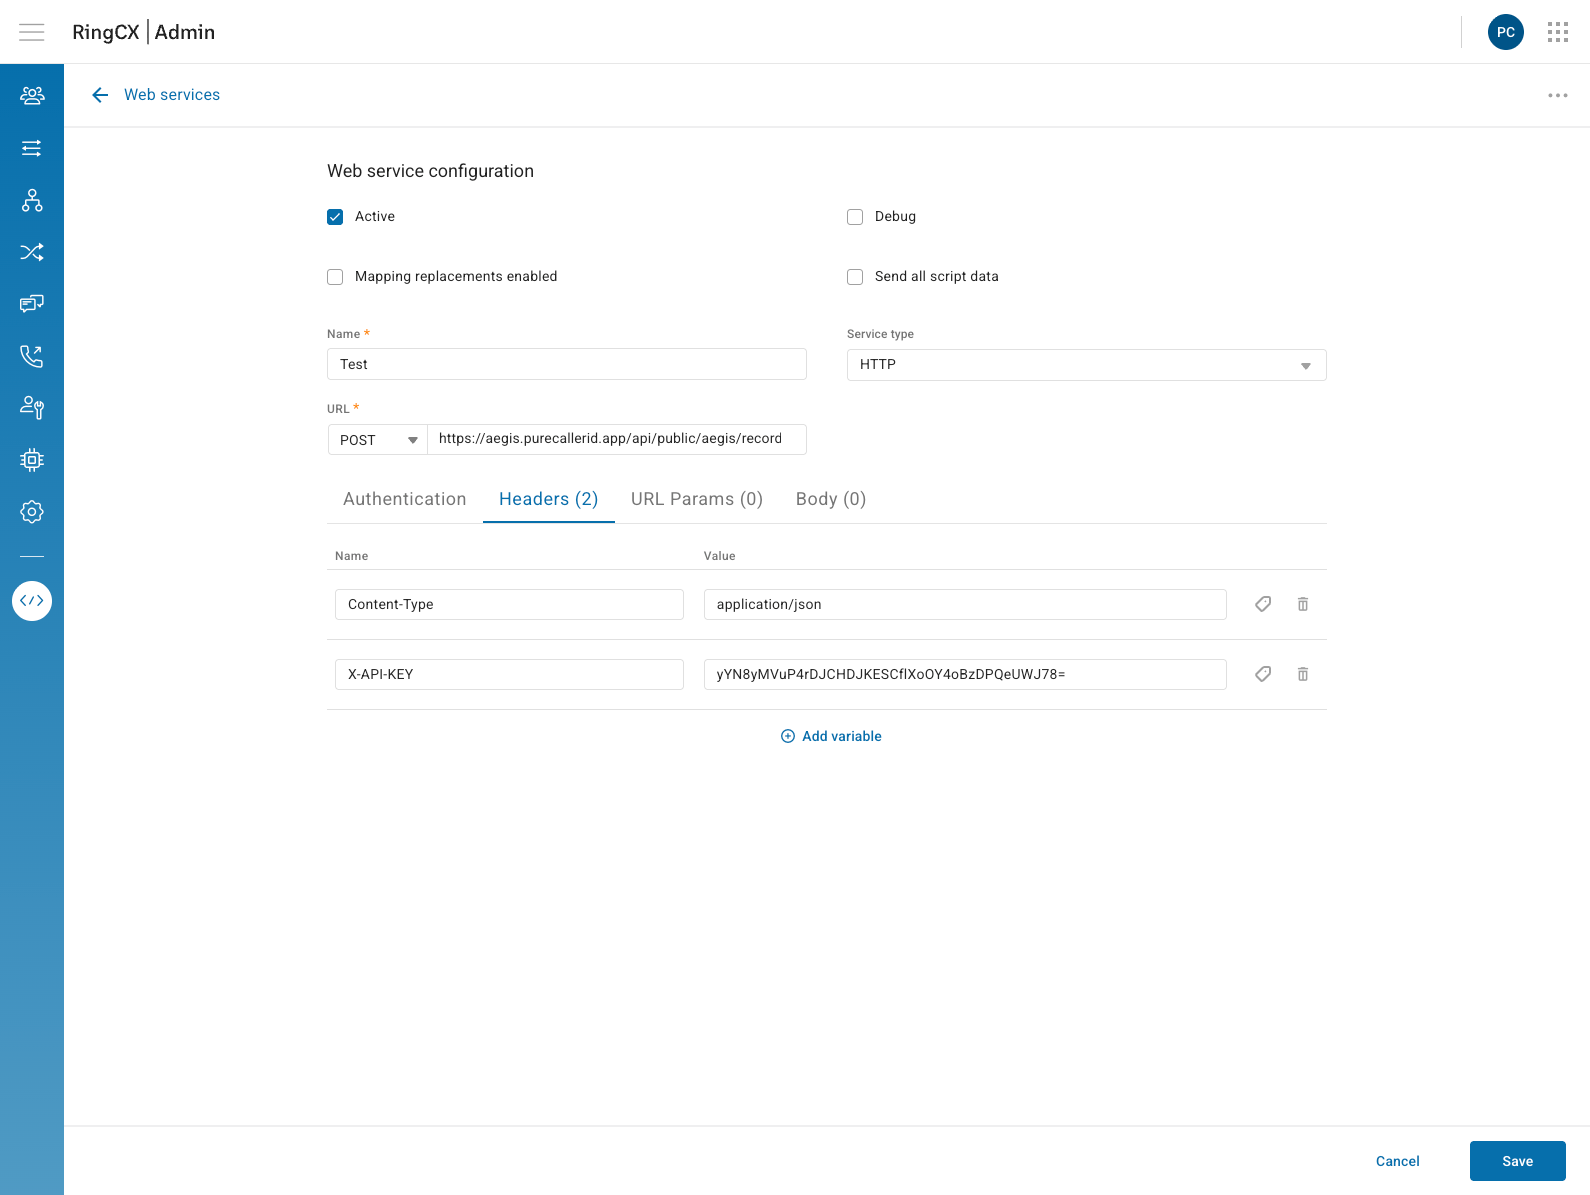Open the shuffle routing sidebar icon
Image resolution: width=1590 pixels, height=1195 pixels.
[x=32, y=252]
